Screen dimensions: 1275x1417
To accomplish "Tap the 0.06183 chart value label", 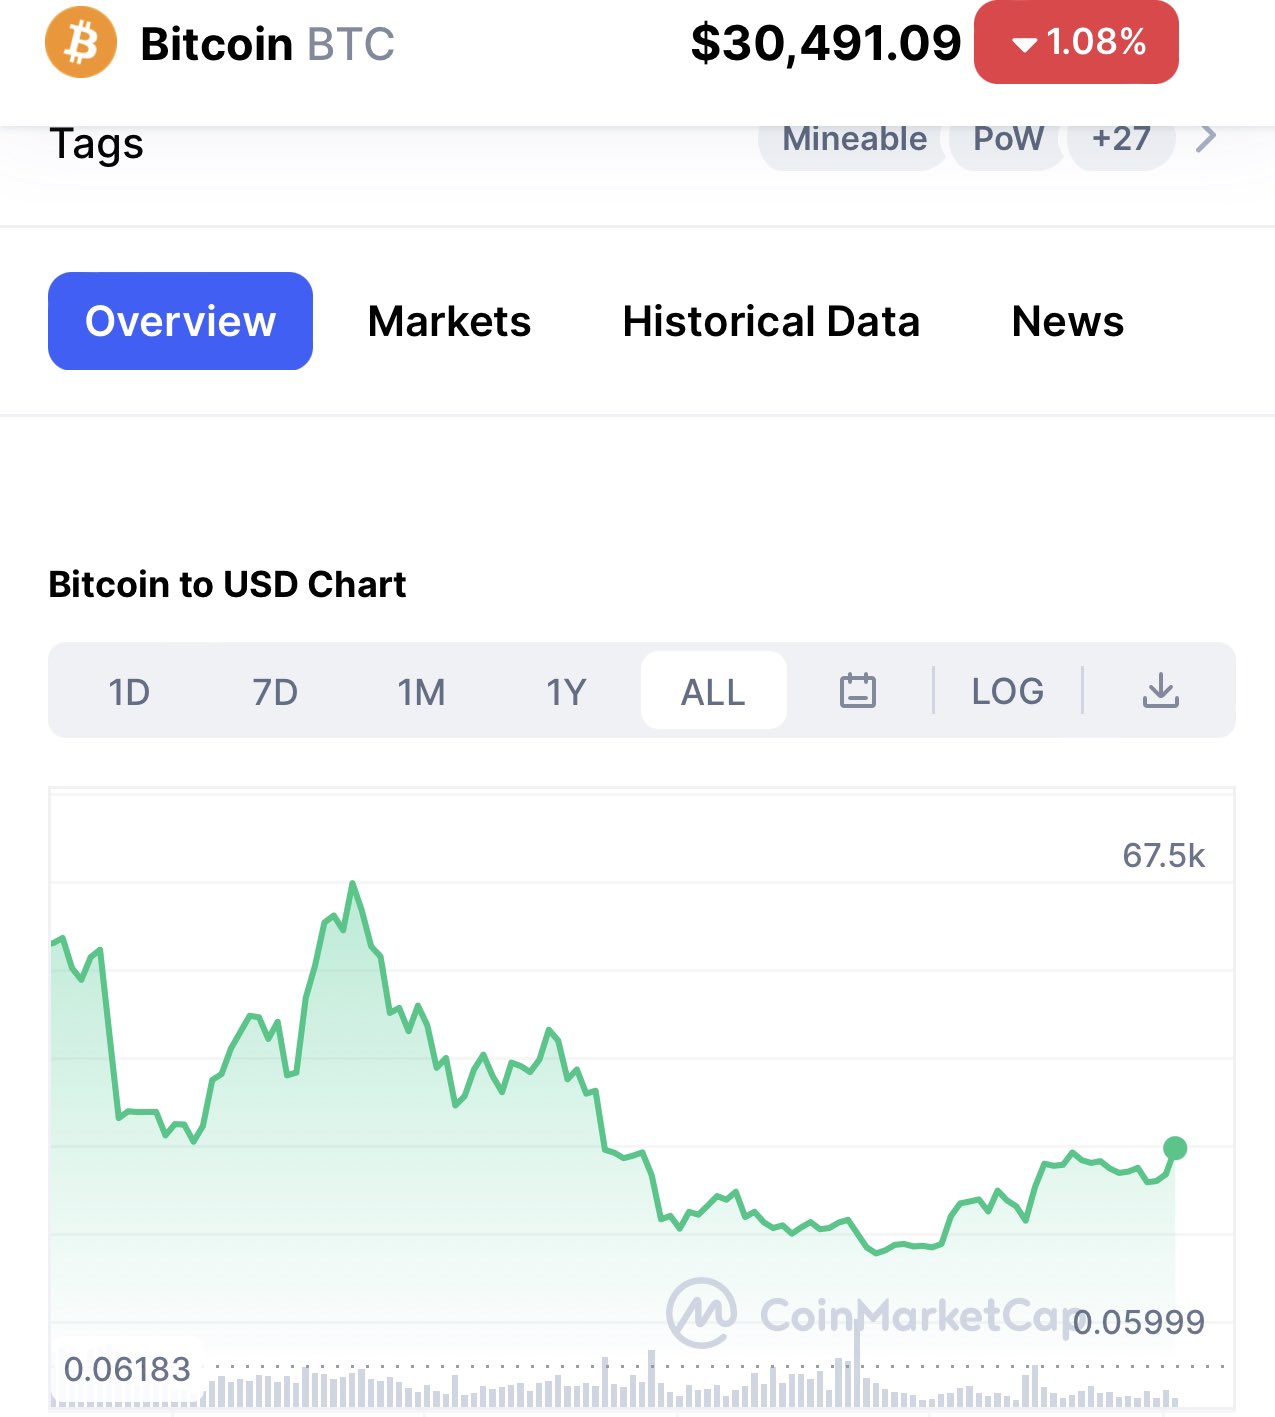I will [127, 1369].
